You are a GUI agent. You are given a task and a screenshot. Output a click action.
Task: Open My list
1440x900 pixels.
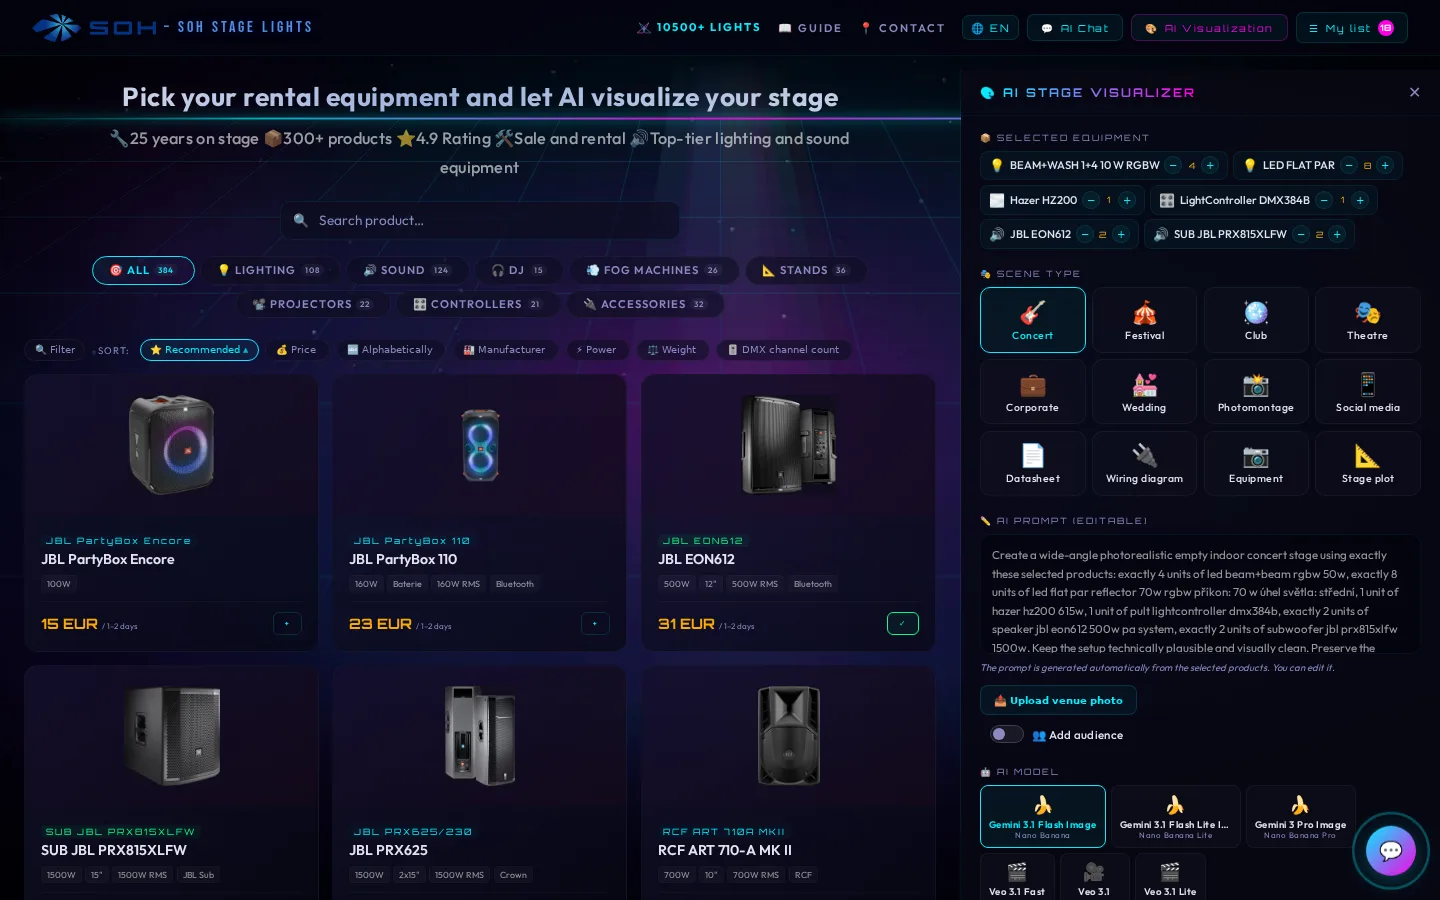pos(1351,28)
